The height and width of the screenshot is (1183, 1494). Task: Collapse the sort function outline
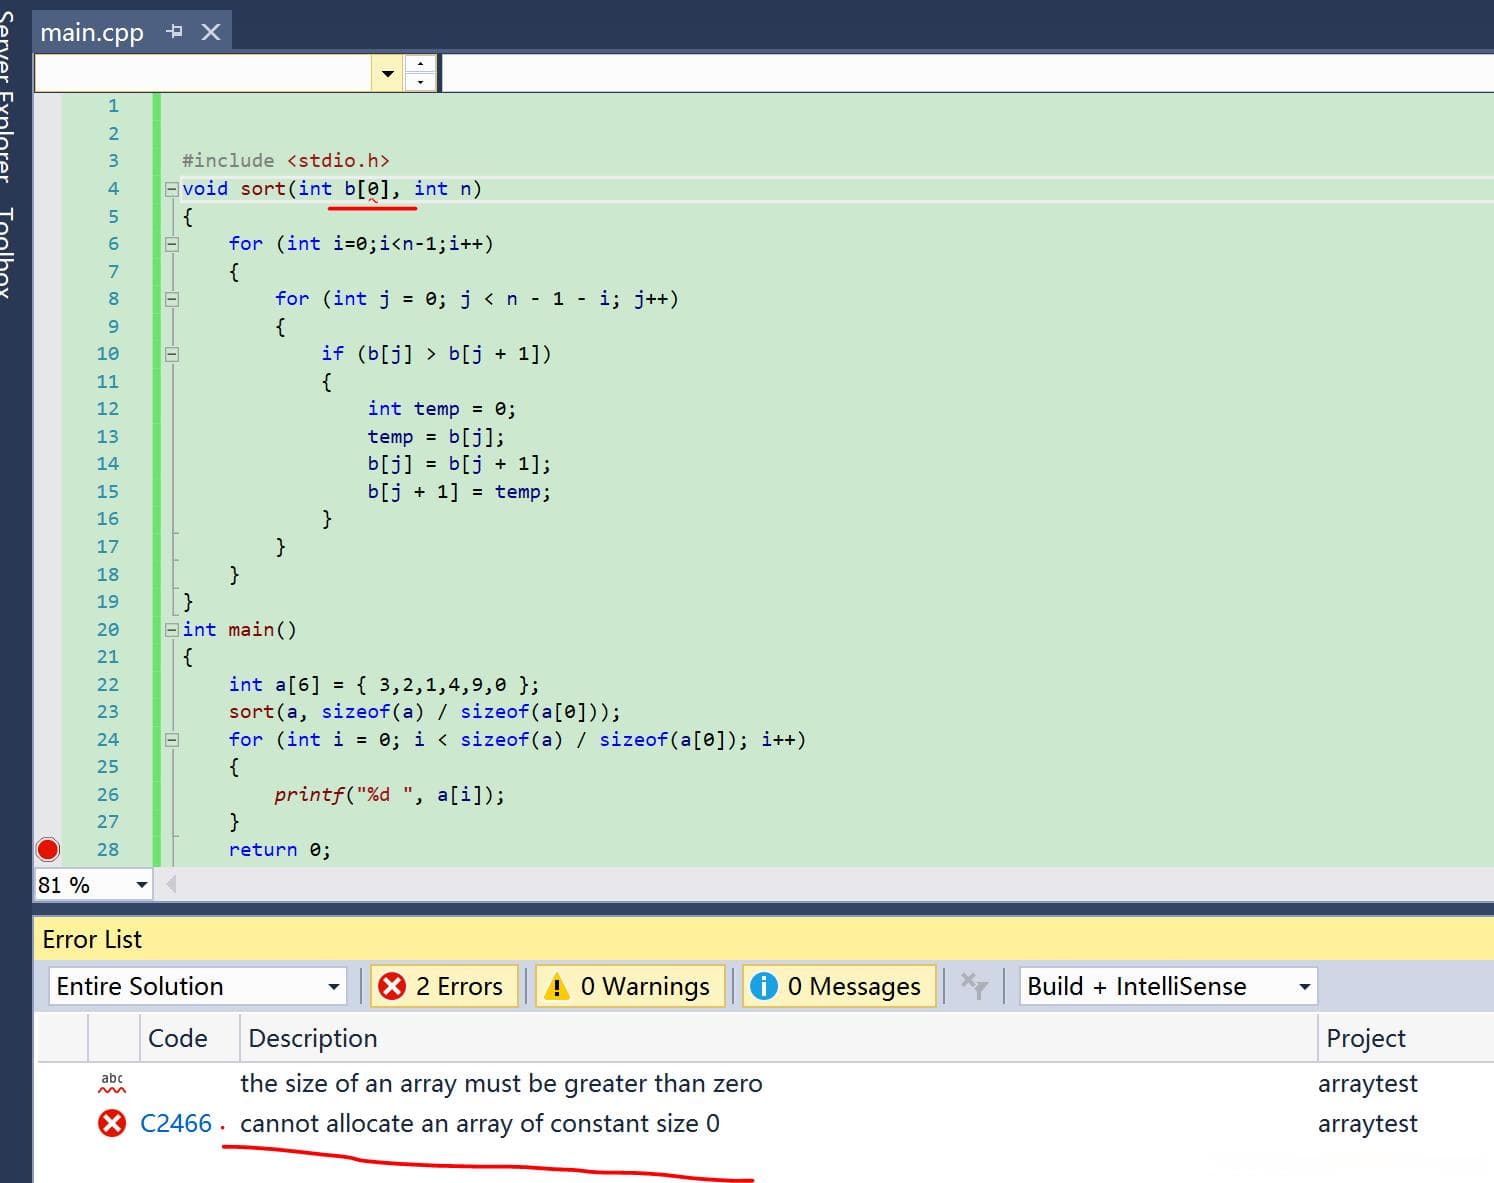point(171,189)
